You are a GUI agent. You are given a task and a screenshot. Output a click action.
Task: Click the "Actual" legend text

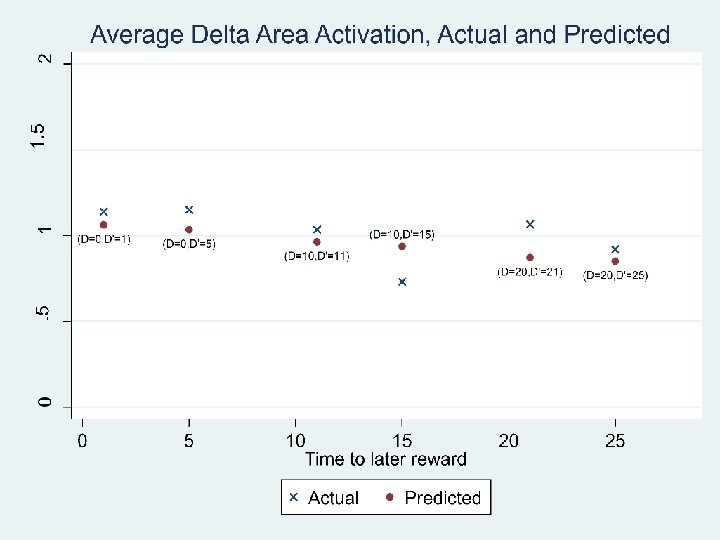(333, 498)
